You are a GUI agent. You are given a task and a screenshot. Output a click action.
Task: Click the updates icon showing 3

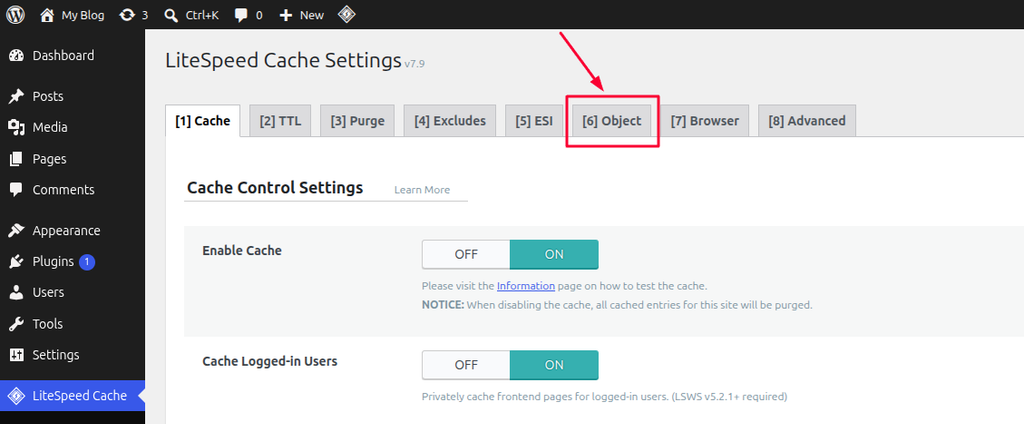127,15
